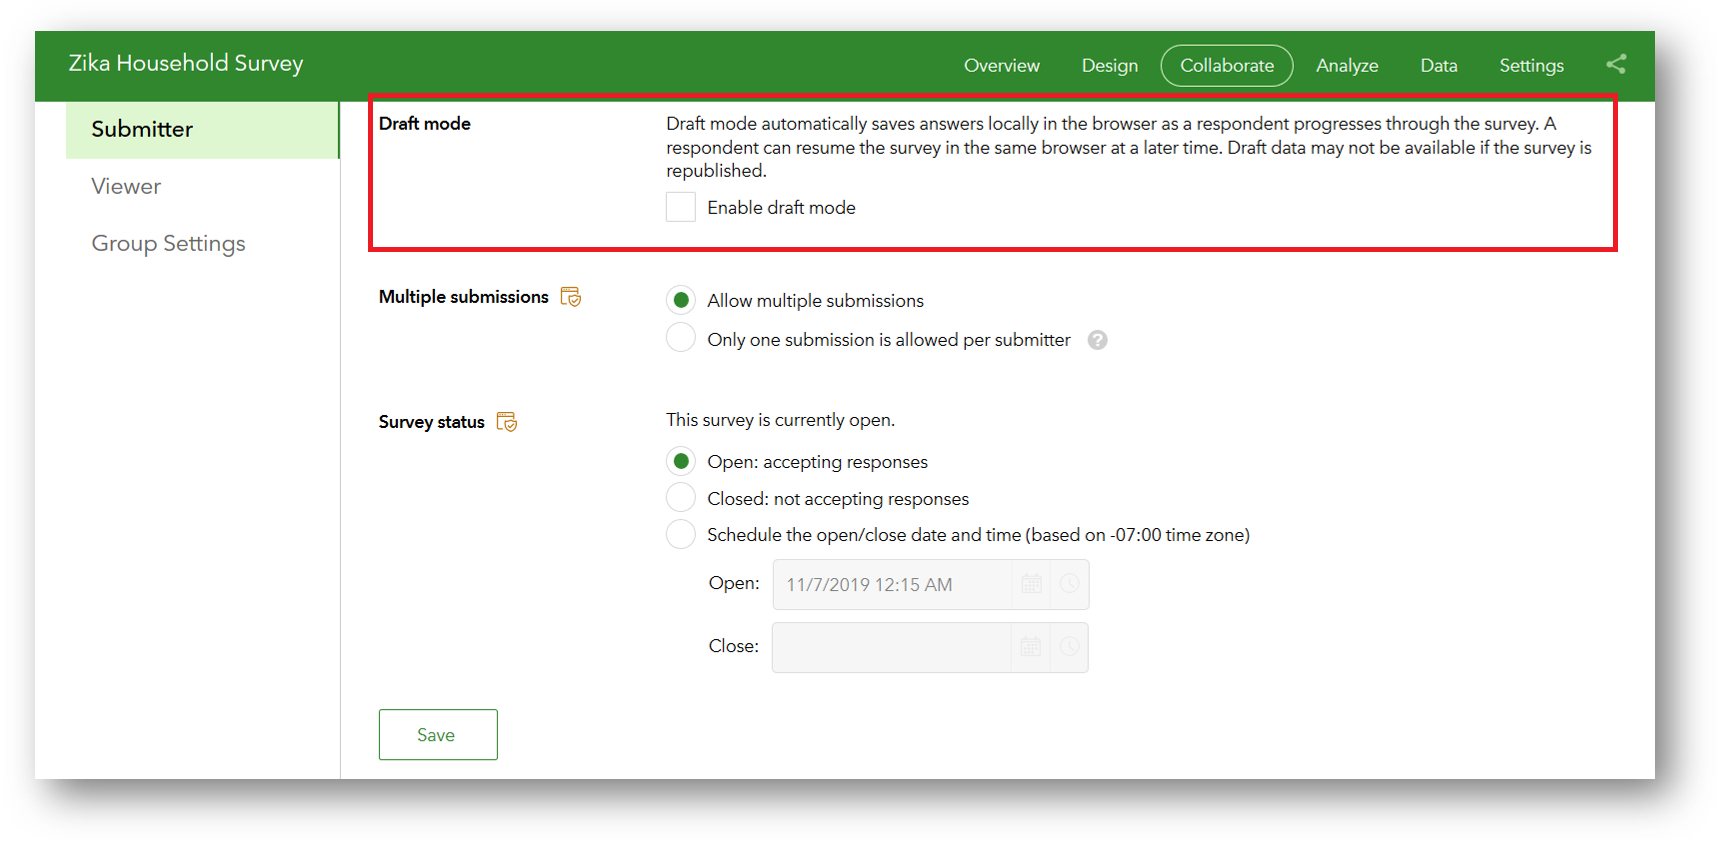Open Group Settings in the sidebar
Image resolution: width=1726 pixels, height=850 pixels.
click(168, 243)
